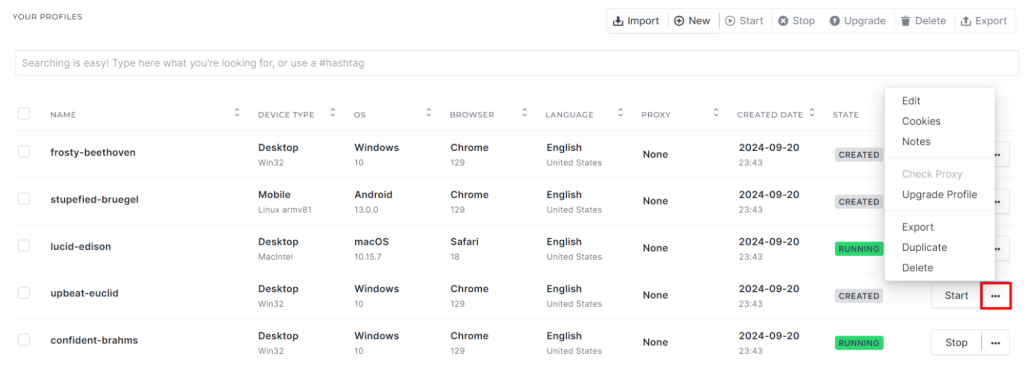1024x369 pixels.
Task: Click the Export toolbar button
Action: coord(984,21)
